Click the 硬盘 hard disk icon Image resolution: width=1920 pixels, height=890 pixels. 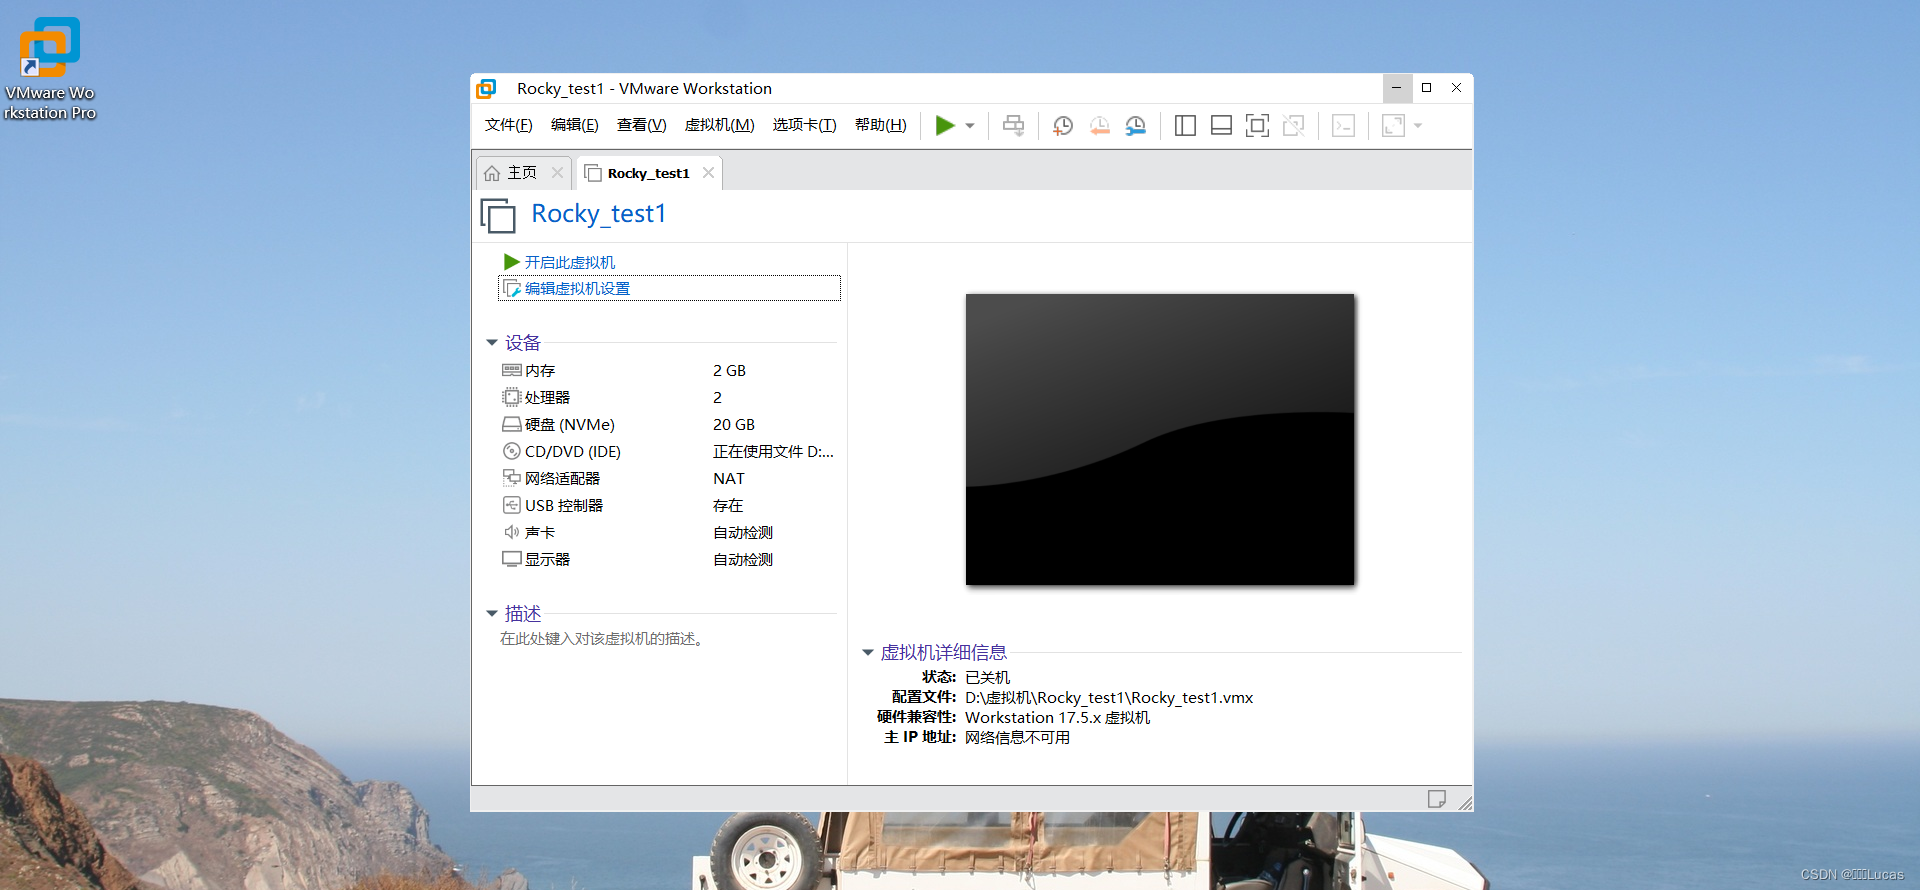tap(512, 424)
